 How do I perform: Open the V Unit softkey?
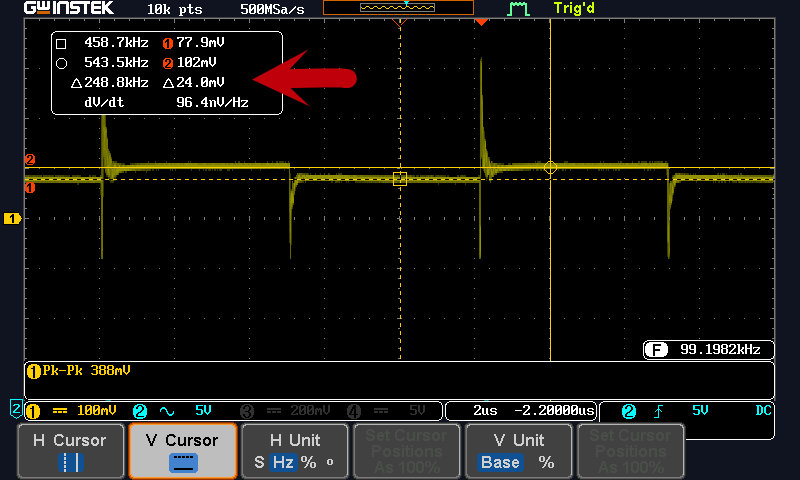tap(518, 451)
